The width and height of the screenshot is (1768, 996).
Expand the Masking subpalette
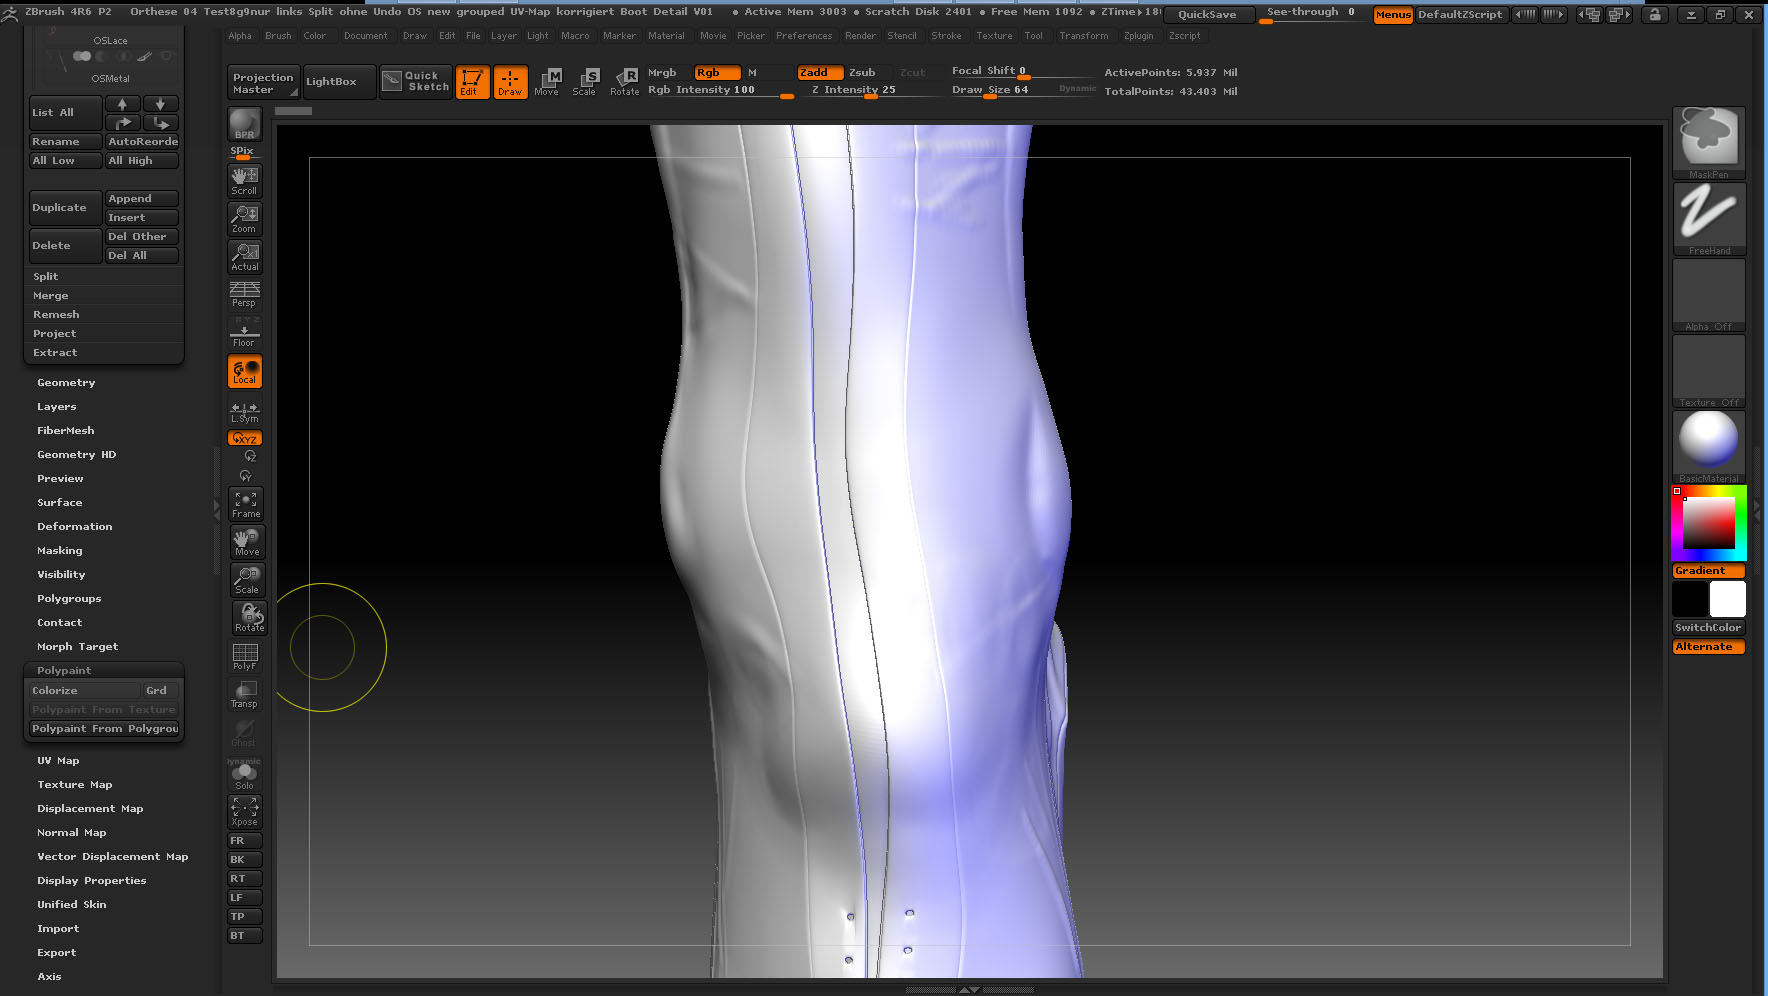point(60,551)
